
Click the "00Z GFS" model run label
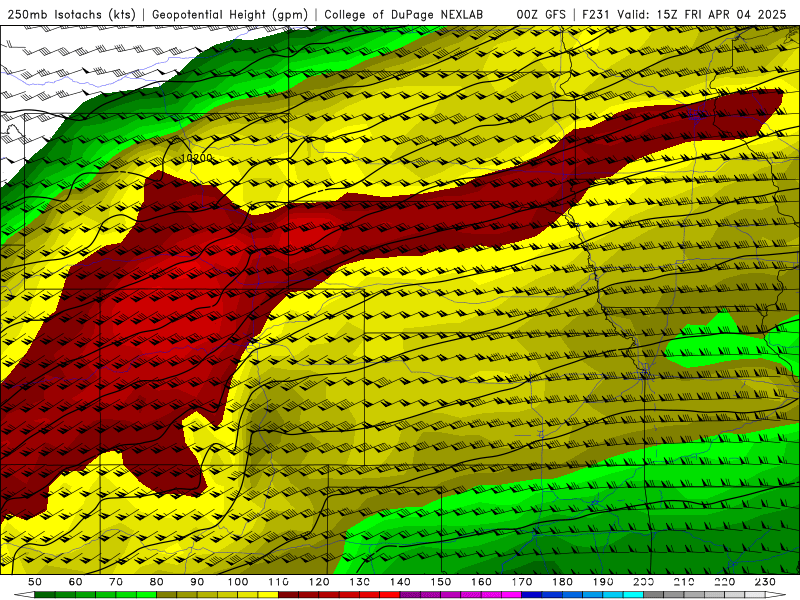pyautogui.click(x=541, y=14)
